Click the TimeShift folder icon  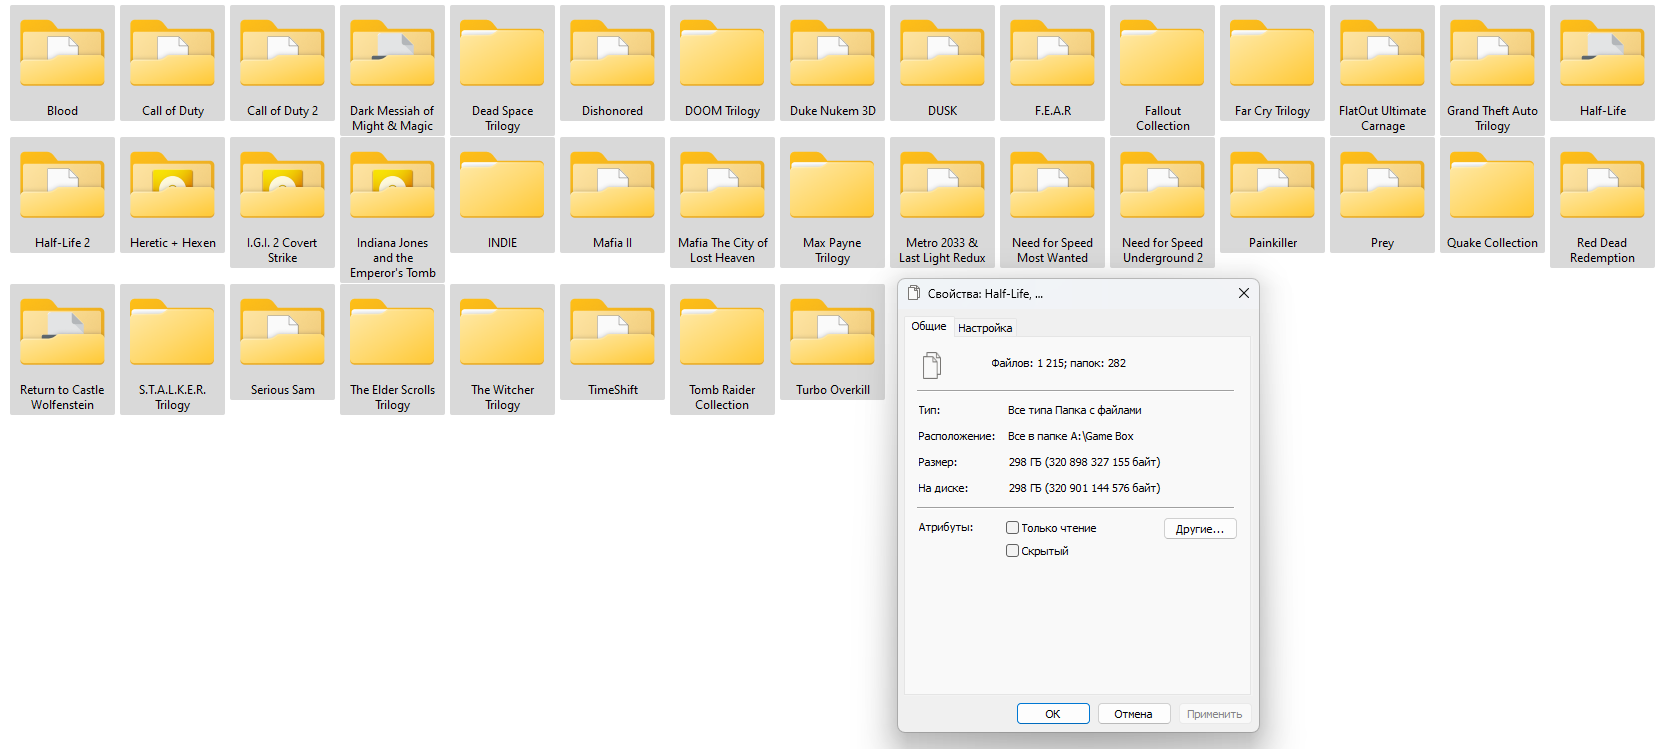[612, 332]
